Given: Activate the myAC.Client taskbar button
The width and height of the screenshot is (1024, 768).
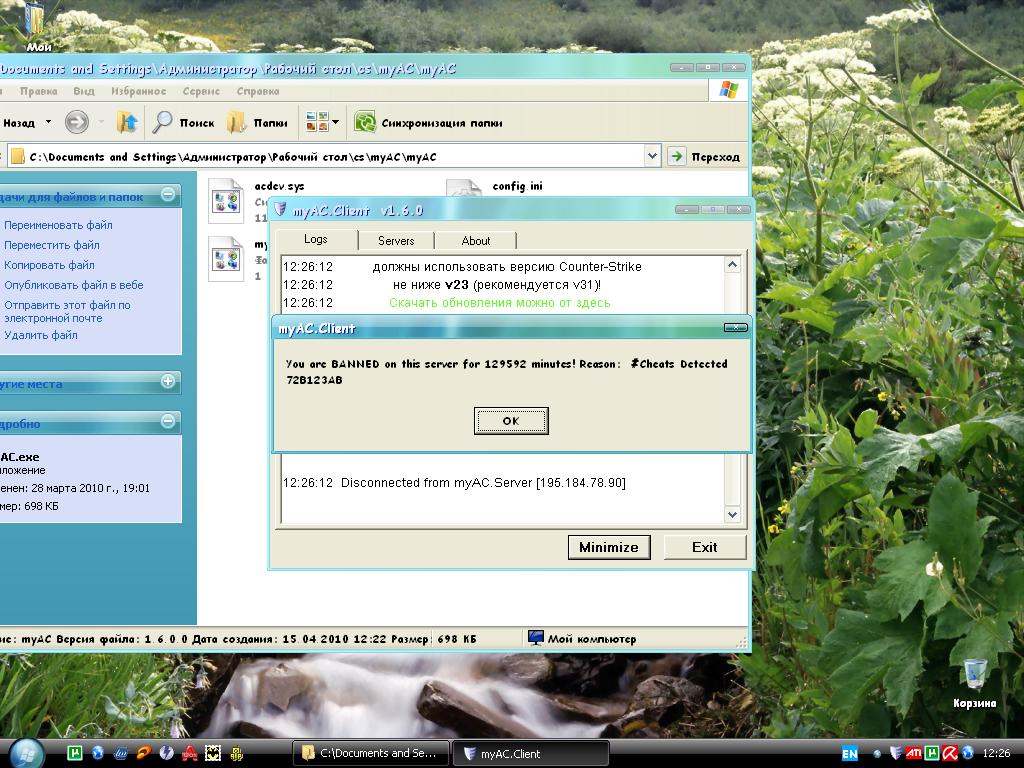Looking at the screenshot, I should click(531, 754).
